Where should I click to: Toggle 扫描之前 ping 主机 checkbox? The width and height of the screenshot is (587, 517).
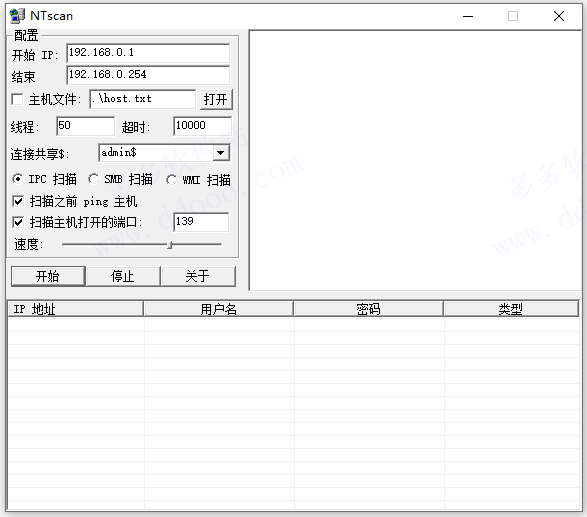pyautogui.click(x=18, y=201)
